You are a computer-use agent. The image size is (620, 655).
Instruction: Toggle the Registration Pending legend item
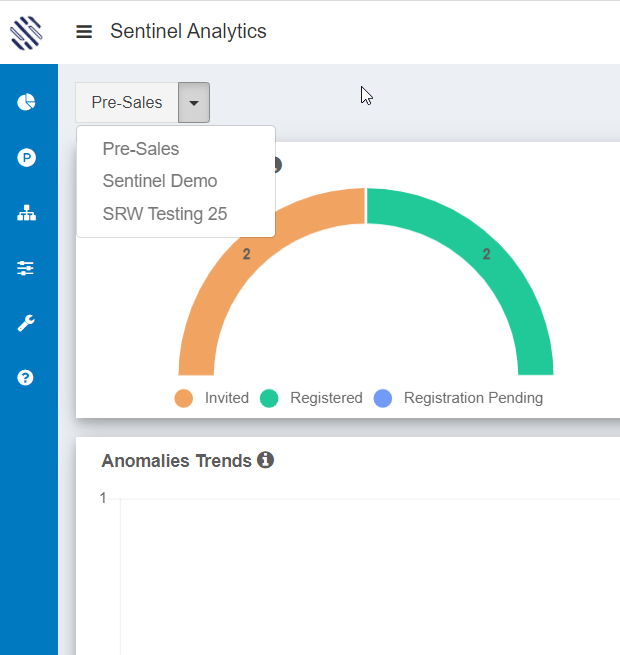pos(458,398)
